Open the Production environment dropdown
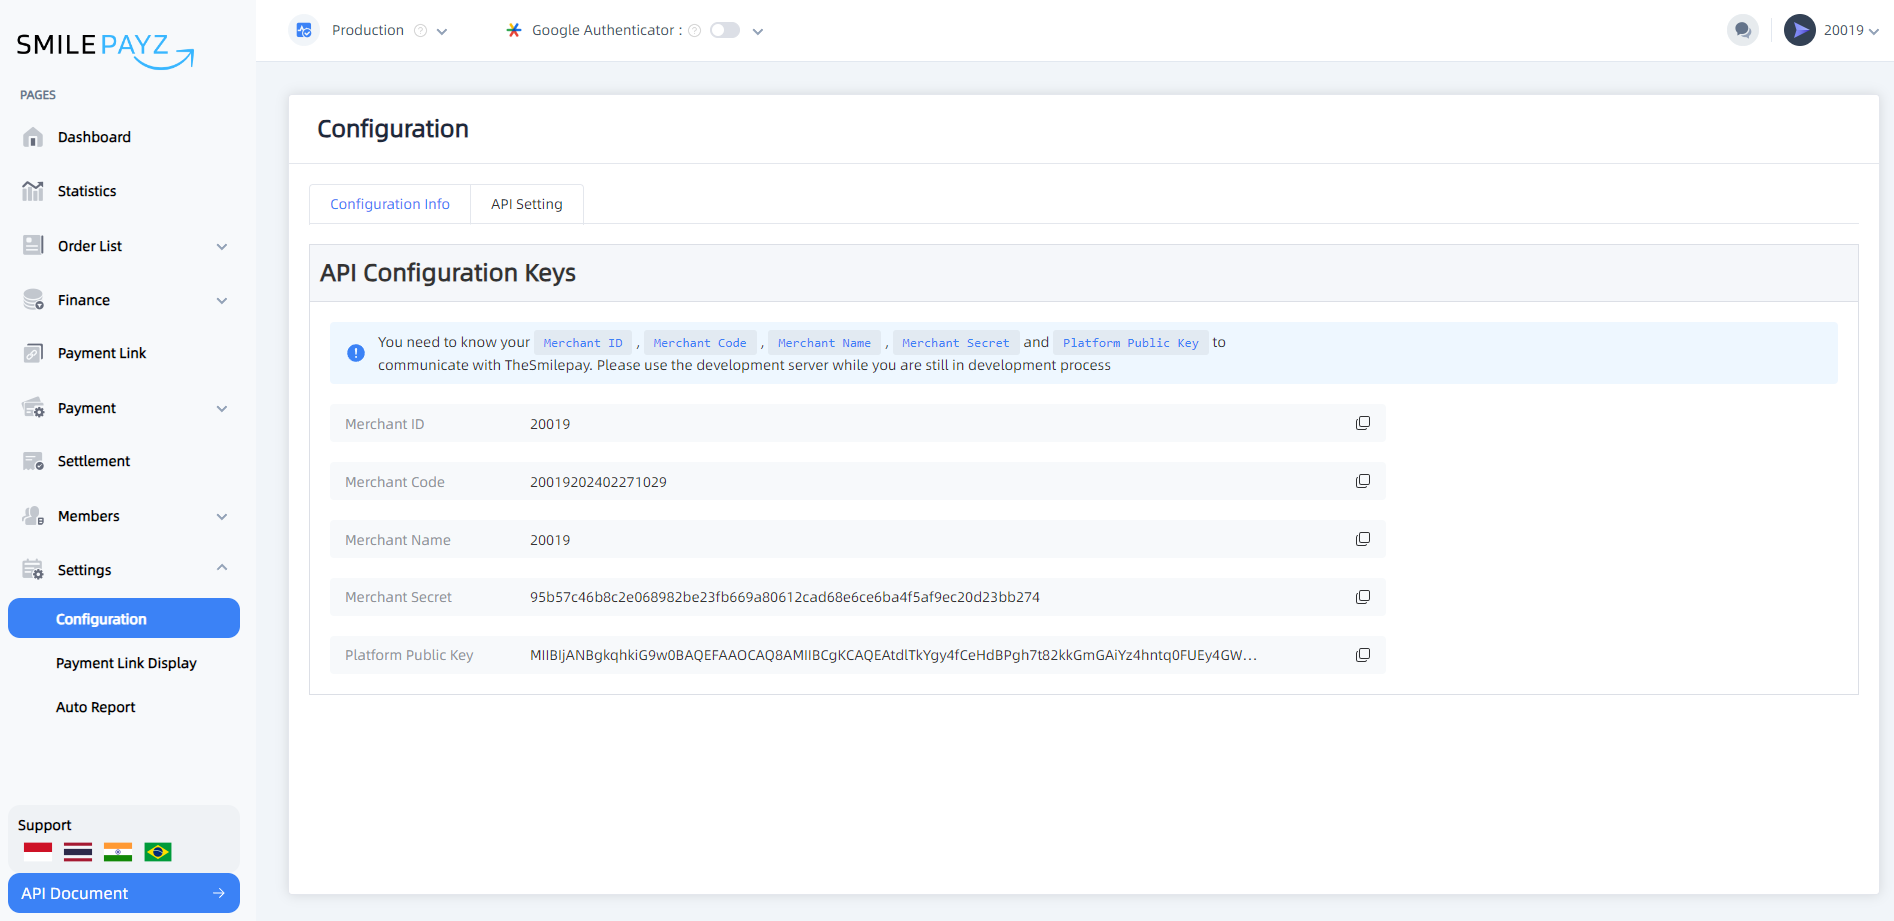 [x=442, y=31]
